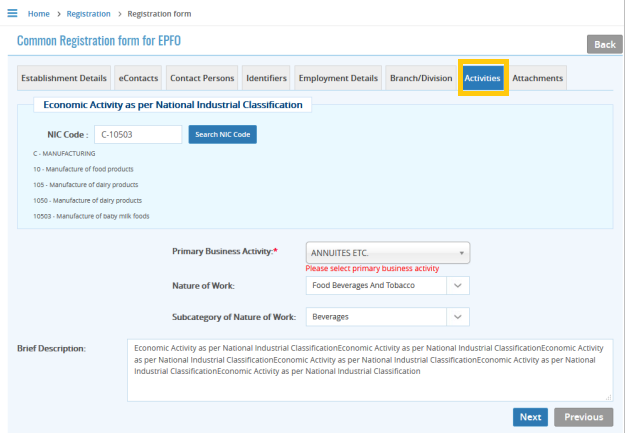Click the Previous button
The image size is (626, 433).
583,417
